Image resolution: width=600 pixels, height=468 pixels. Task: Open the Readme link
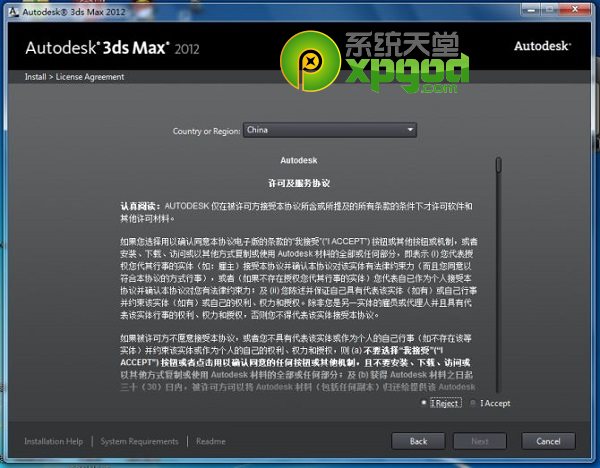(210, 441)
